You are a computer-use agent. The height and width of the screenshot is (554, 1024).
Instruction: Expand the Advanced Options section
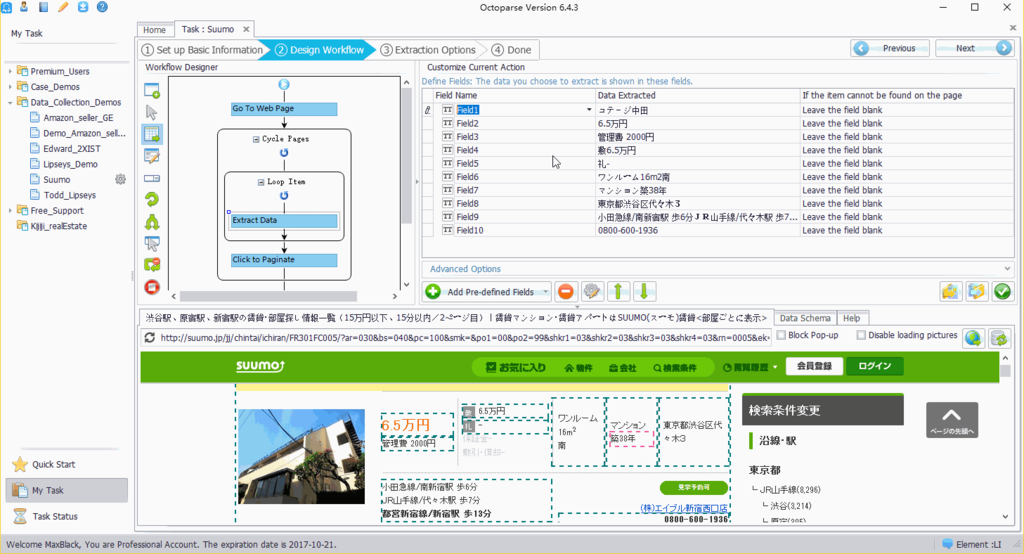point(1007,269)
